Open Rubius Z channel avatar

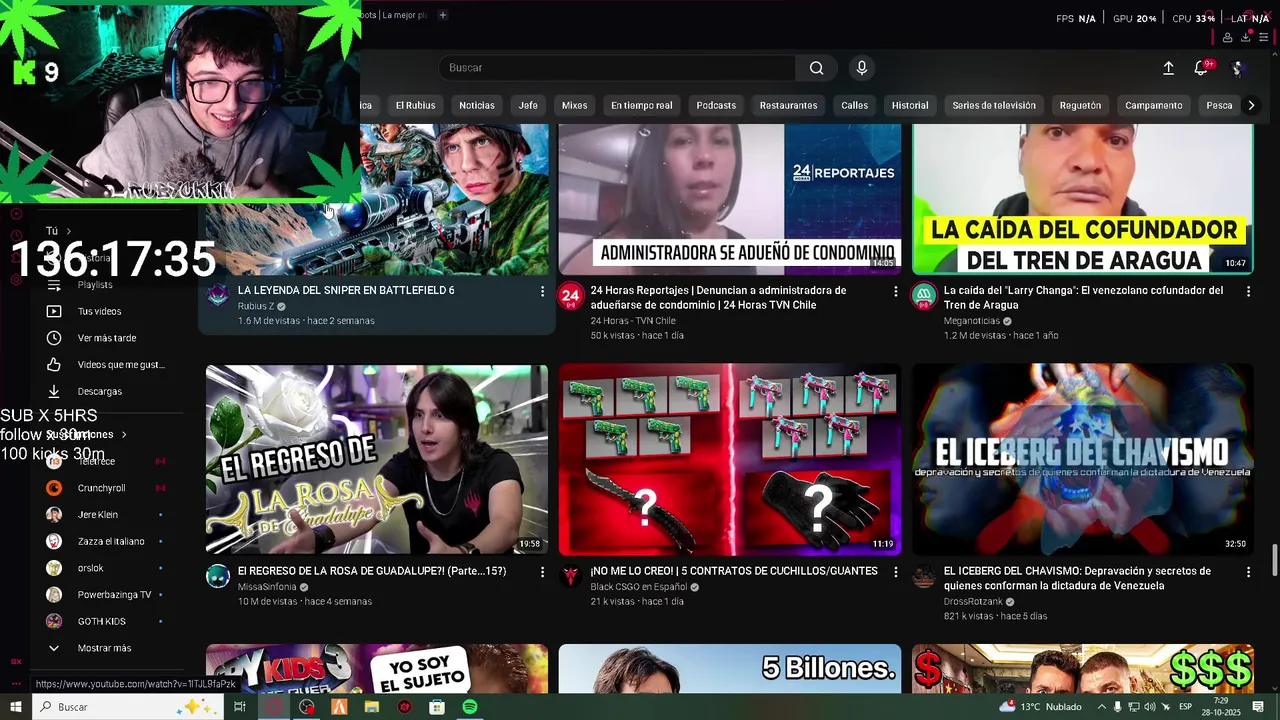(x=218, y=295)
